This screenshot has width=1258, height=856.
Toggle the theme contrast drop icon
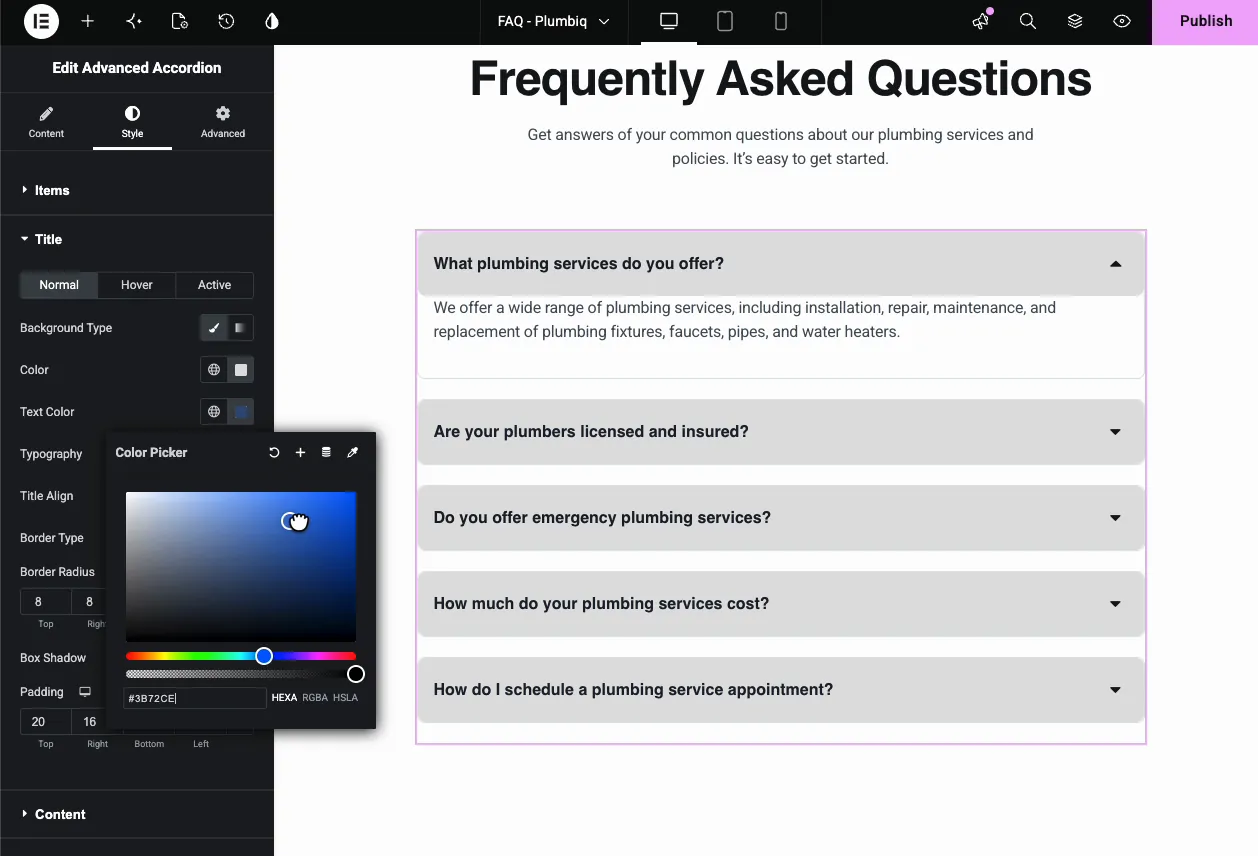272,21
